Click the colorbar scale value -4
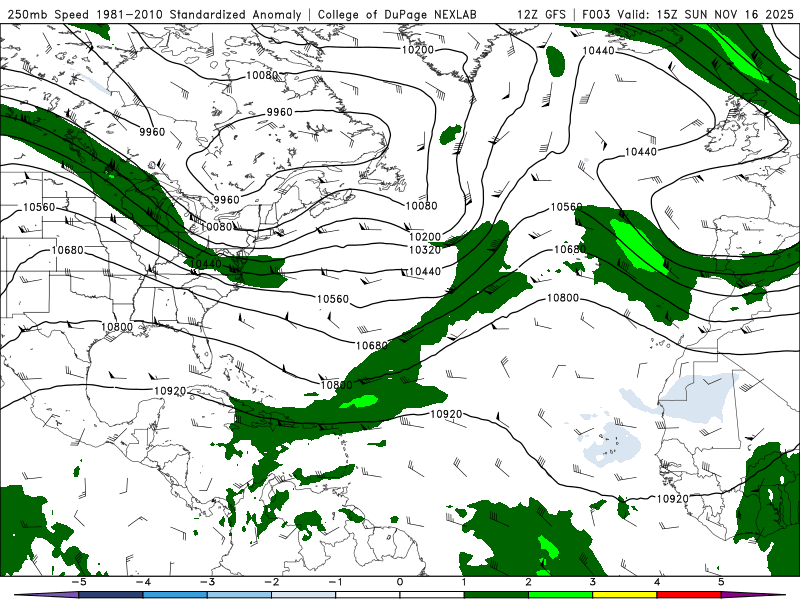800x600 pixels. tap(143, 582)
